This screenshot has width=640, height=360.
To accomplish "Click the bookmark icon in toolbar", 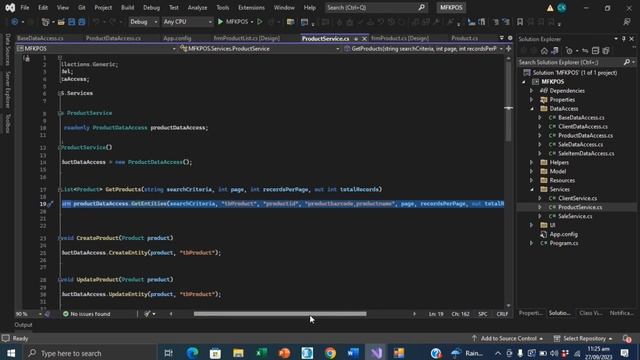I will pyautogui.click(x=520, y=22).
